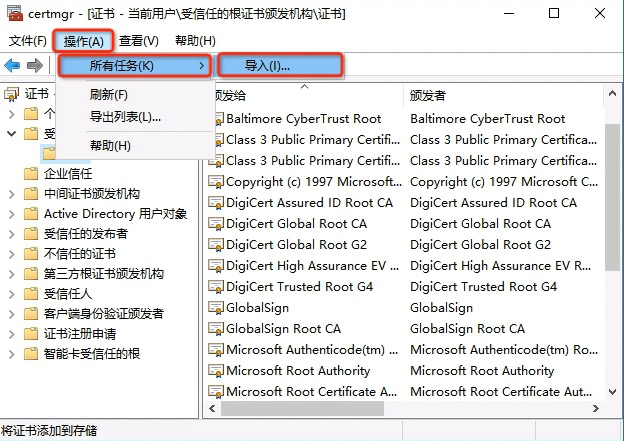Click the Back arrow toolbar icon
Viewport: 624px width, 441px height.
tap(12, 66)
